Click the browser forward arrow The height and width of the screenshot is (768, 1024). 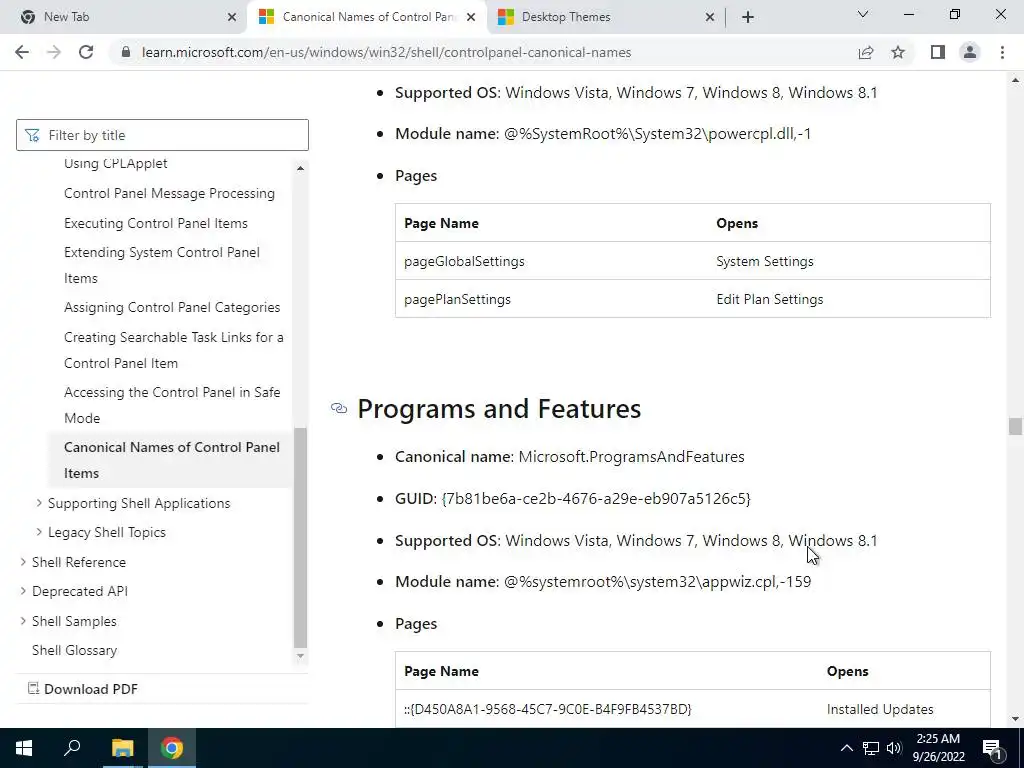[54, 52]
